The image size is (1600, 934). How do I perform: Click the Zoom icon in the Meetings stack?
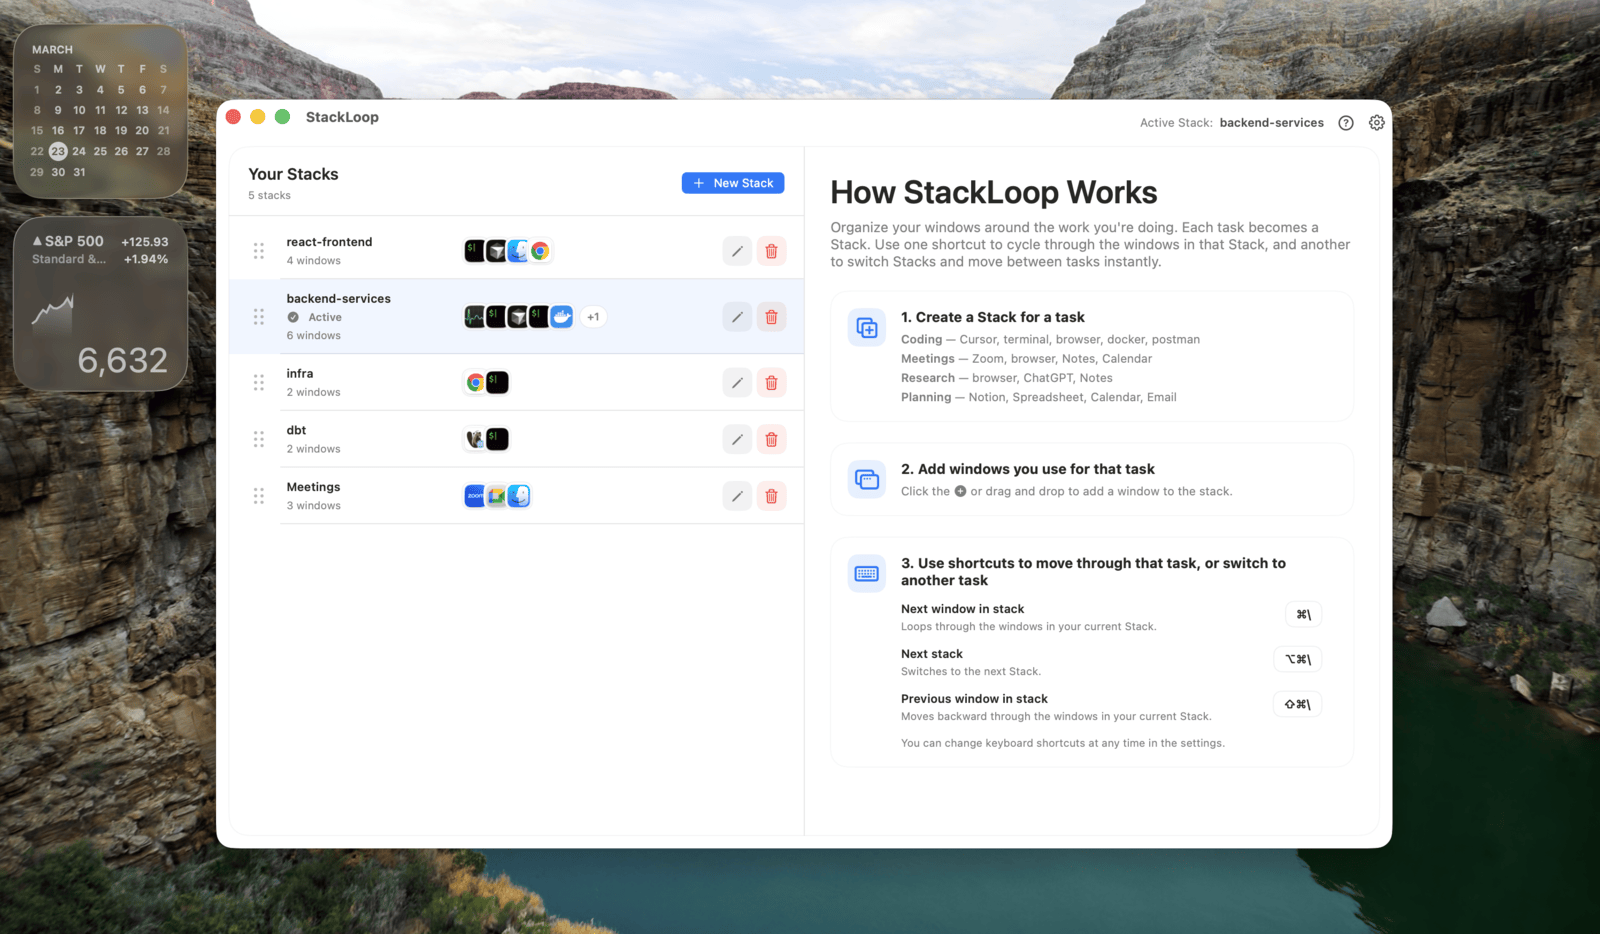(x=474, y=495)
